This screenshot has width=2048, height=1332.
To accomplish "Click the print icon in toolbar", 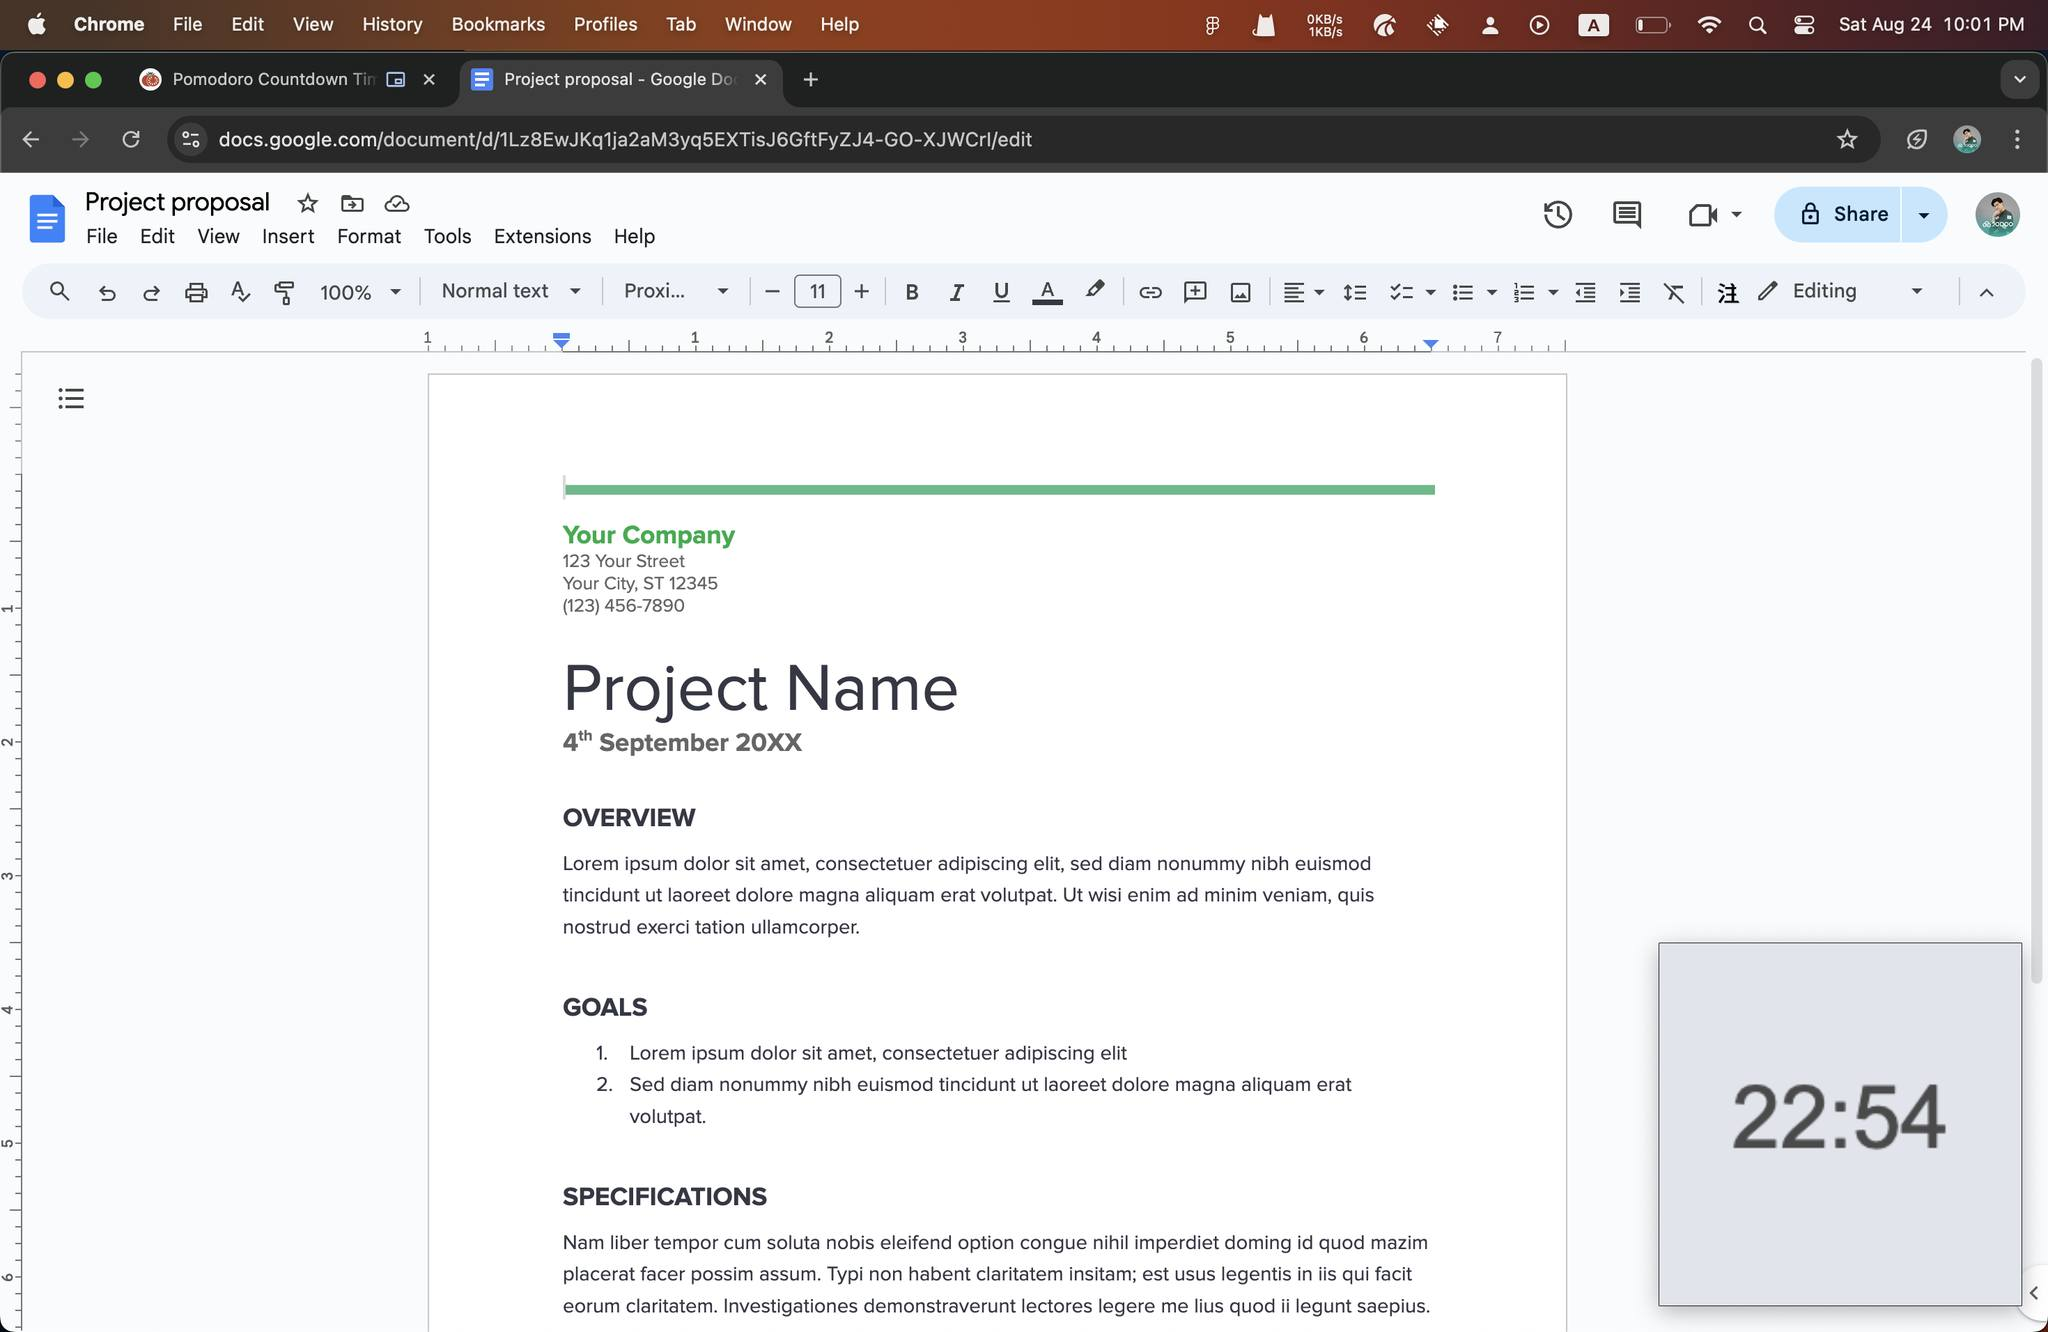I will 196,292.
